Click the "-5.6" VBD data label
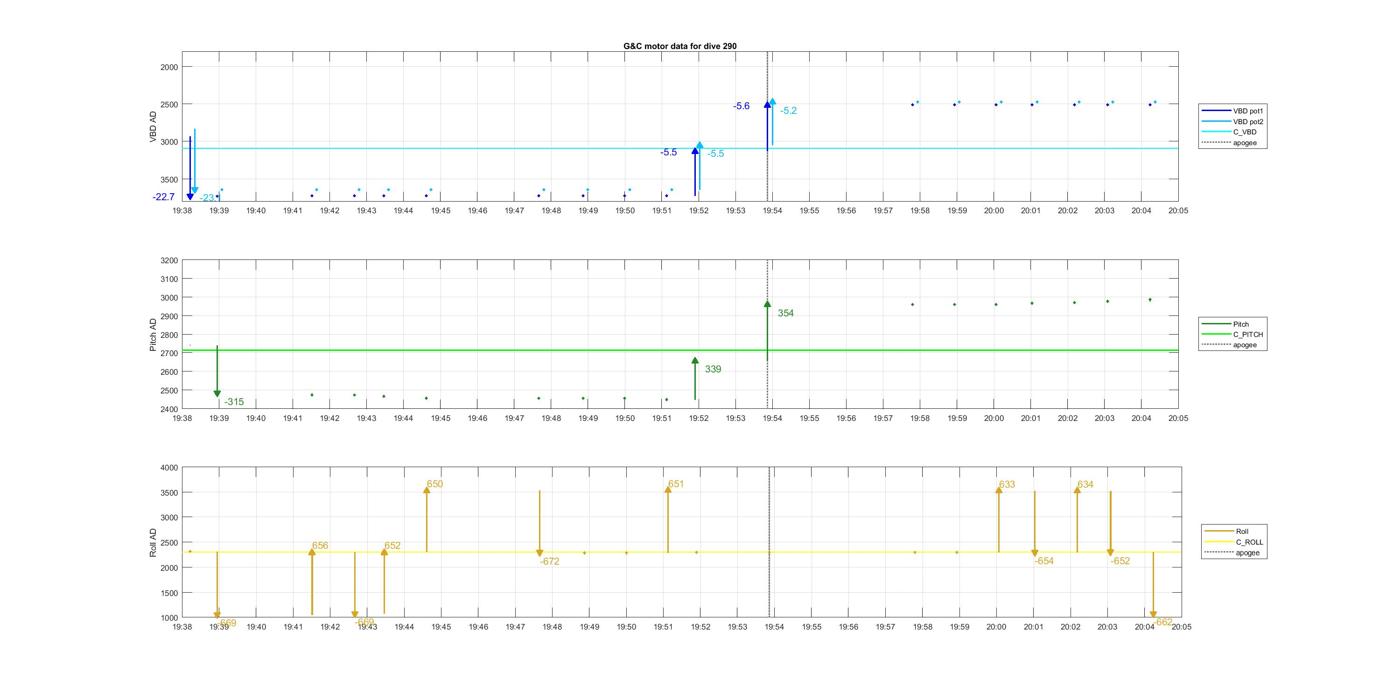Viewport: 1400px width, 693px height. [x=741, y=106]
